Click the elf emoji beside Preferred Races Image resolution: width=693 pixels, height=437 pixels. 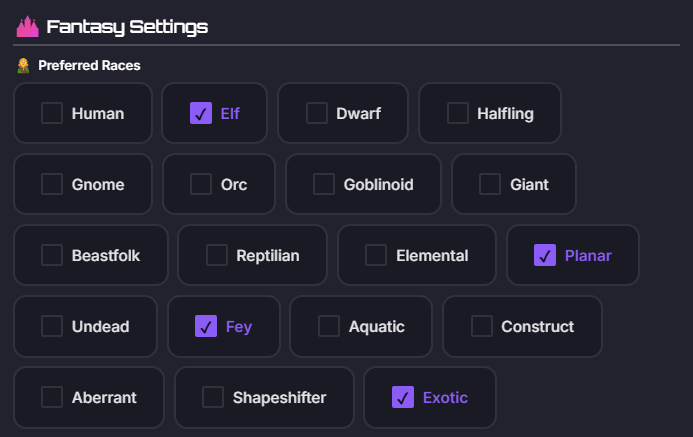23,65
